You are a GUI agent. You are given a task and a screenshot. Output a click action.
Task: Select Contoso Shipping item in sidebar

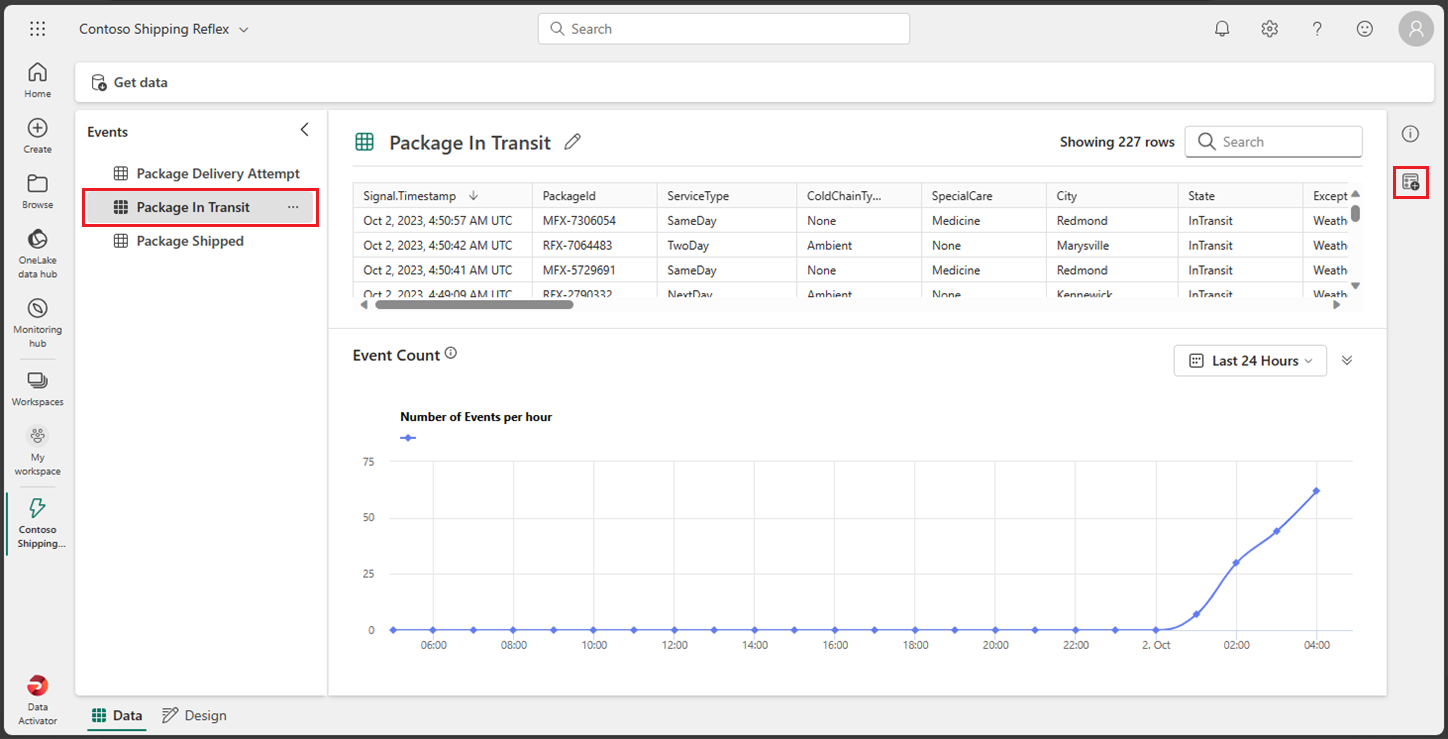[37, 523]
